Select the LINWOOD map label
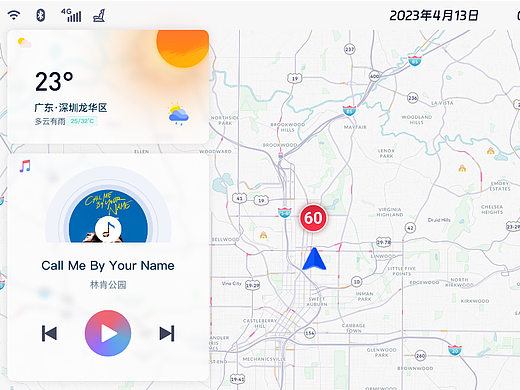Viewport: 520px width, 390px height. 383,256
